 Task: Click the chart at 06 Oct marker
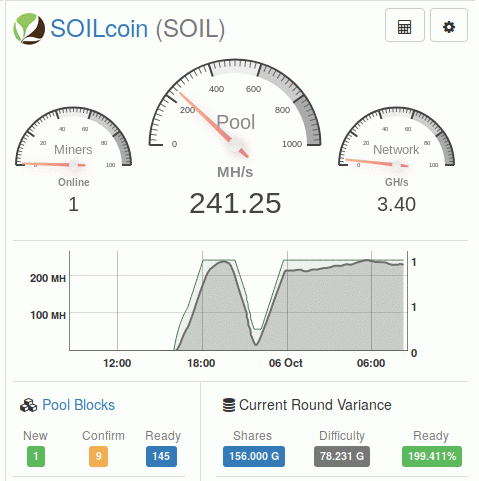coord(287,301)
